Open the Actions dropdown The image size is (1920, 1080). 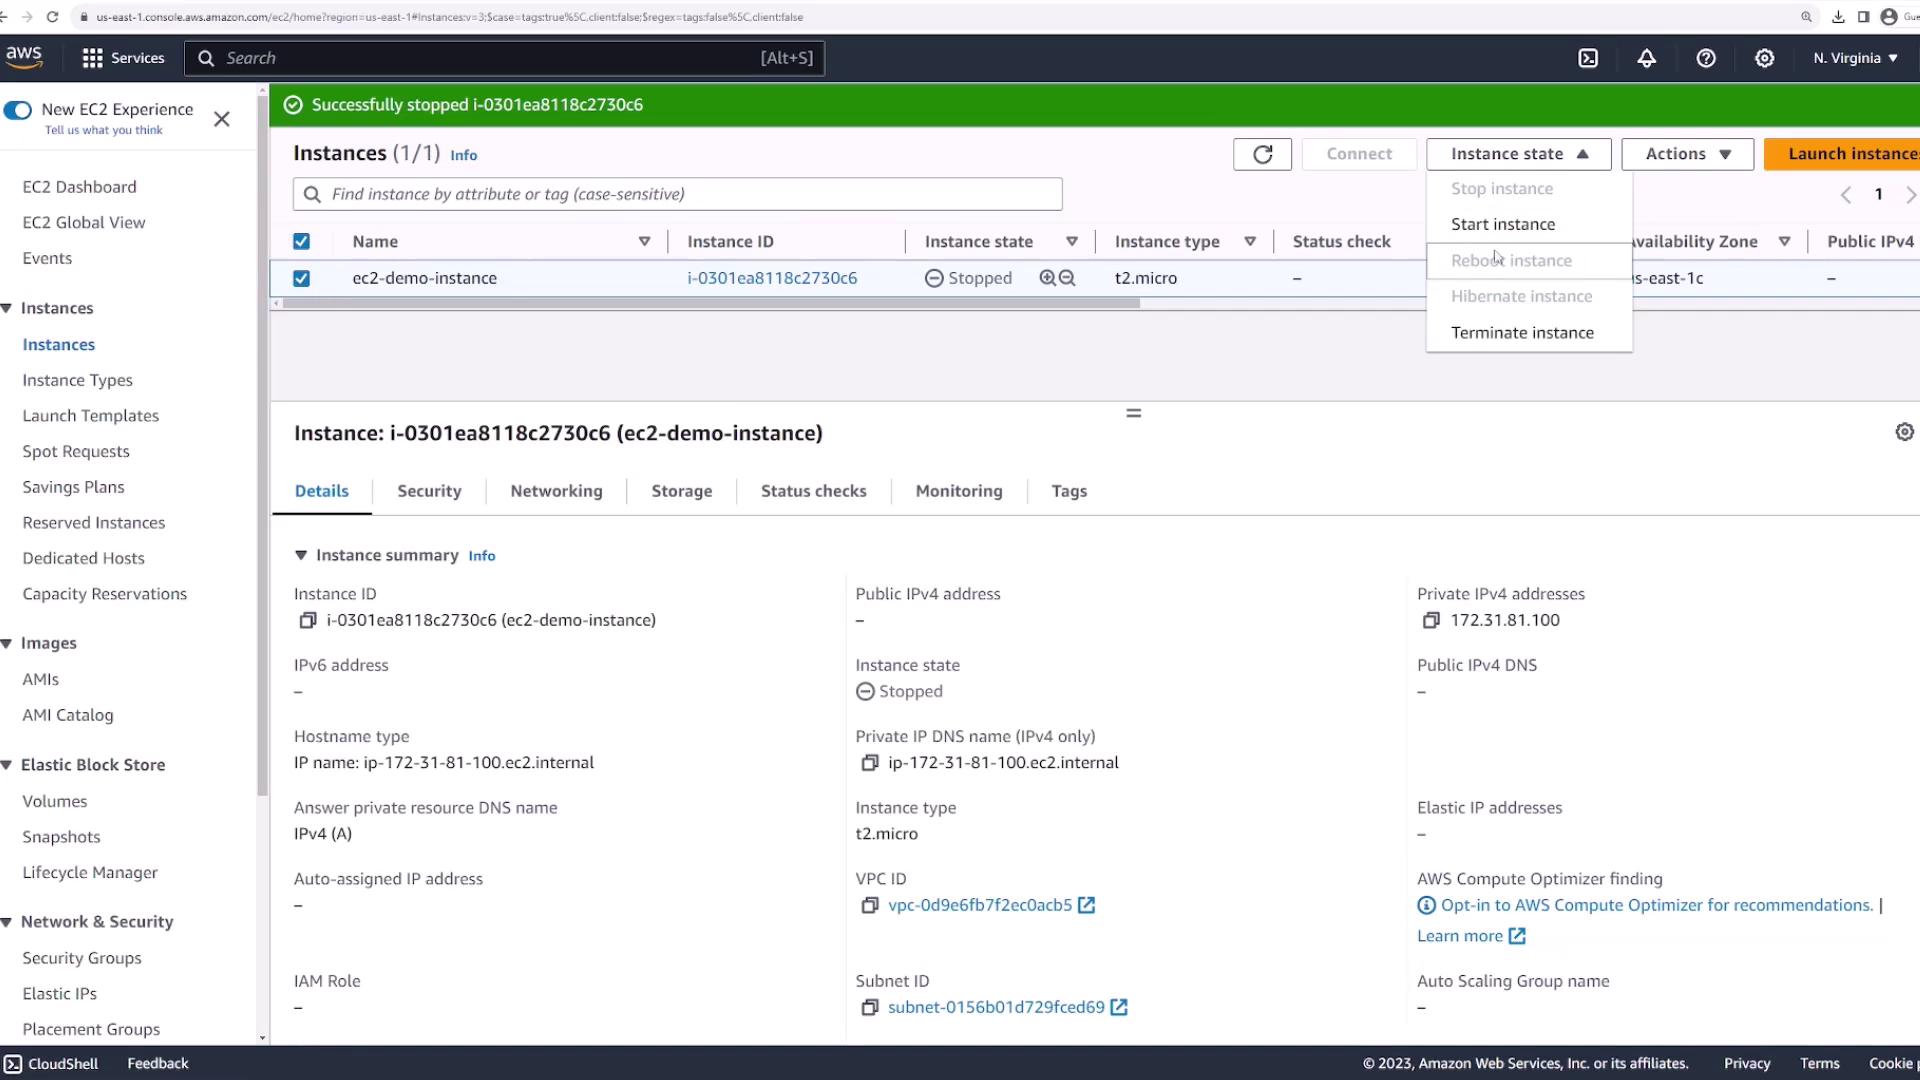point(1687,154)
